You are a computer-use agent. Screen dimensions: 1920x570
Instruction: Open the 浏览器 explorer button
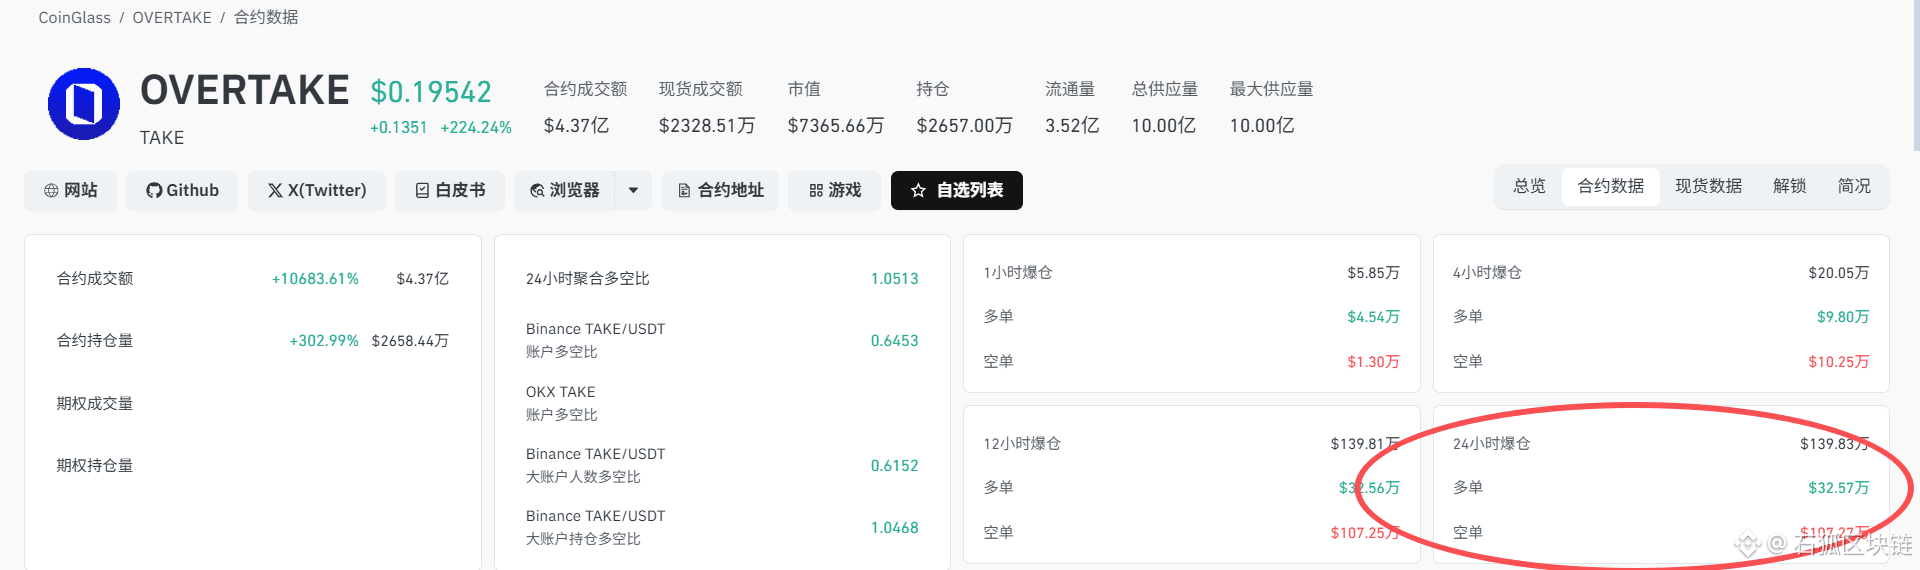pos(565,190)
